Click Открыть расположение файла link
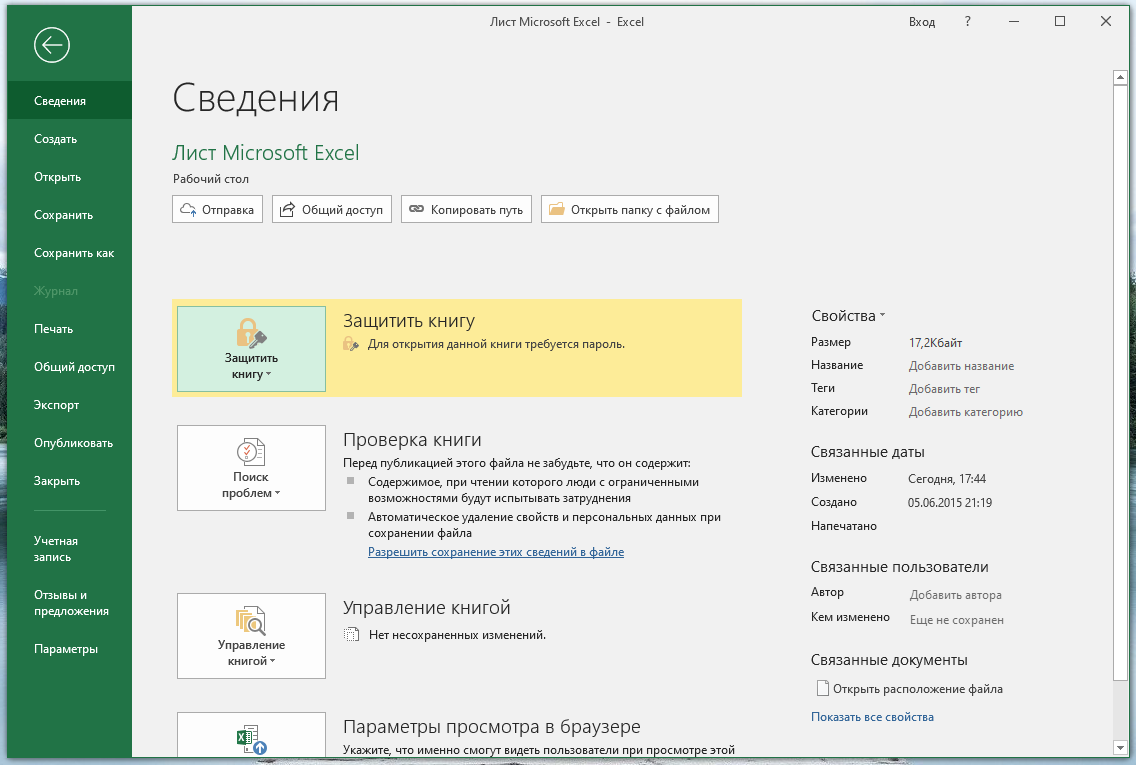The width and height of the screenshot is (1136, 765). 918,689
